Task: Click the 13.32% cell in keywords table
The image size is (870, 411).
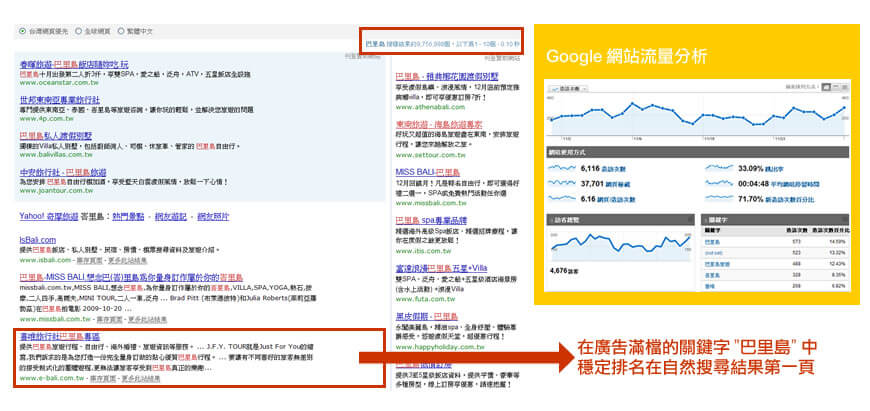Action: (838, 253)
